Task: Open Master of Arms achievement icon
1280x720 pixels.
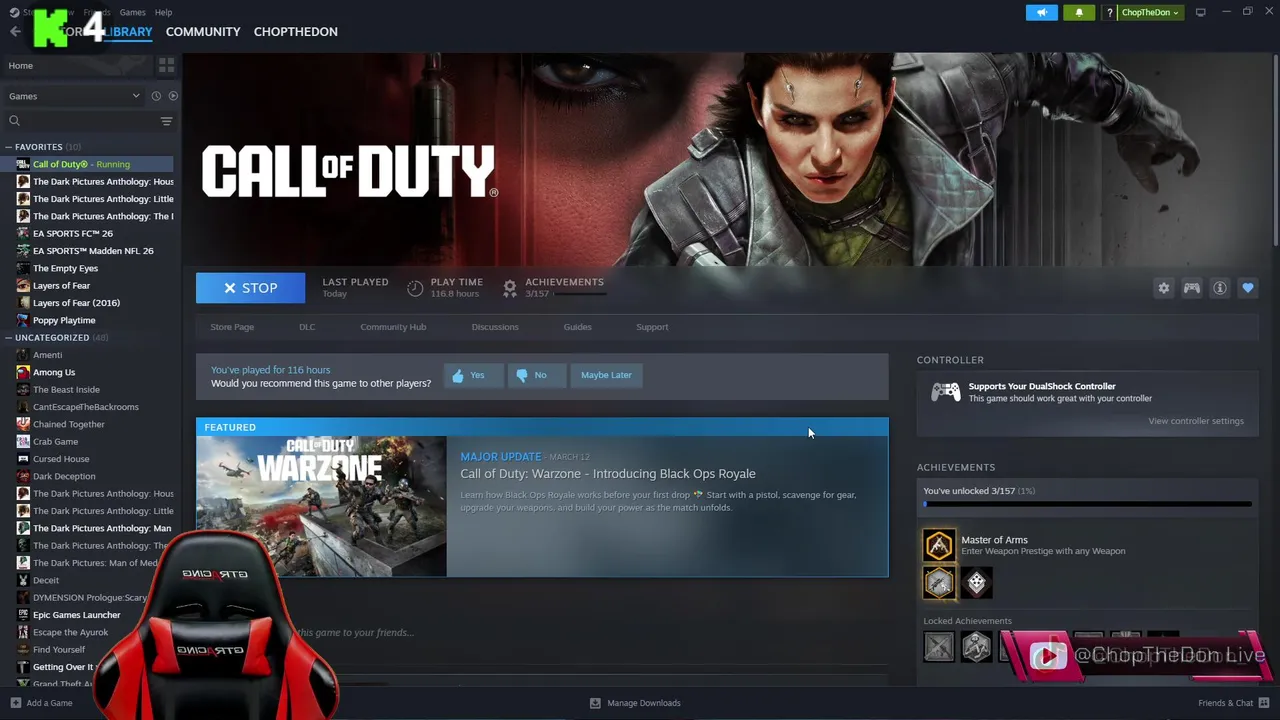Action: [x=939, y=545]
